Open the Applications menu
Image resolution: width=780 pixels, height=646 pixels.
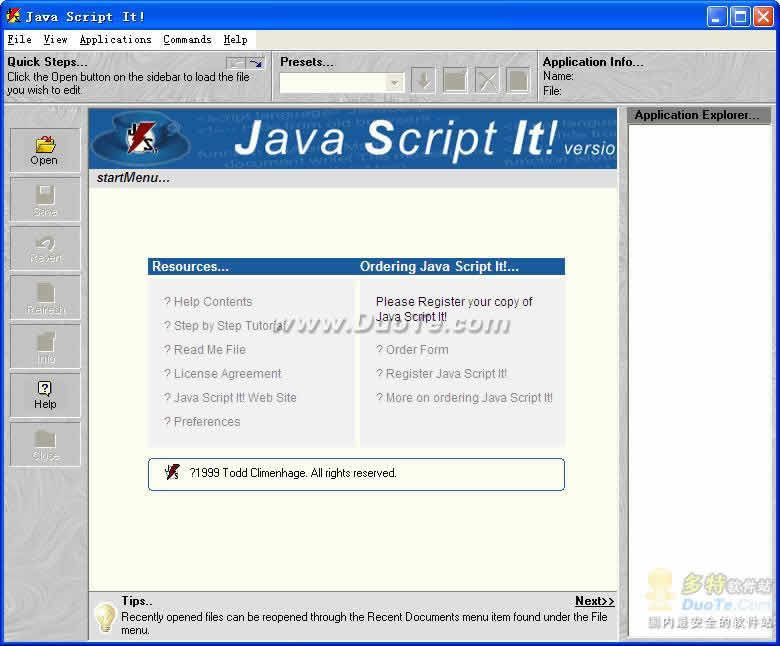[115, 39]
